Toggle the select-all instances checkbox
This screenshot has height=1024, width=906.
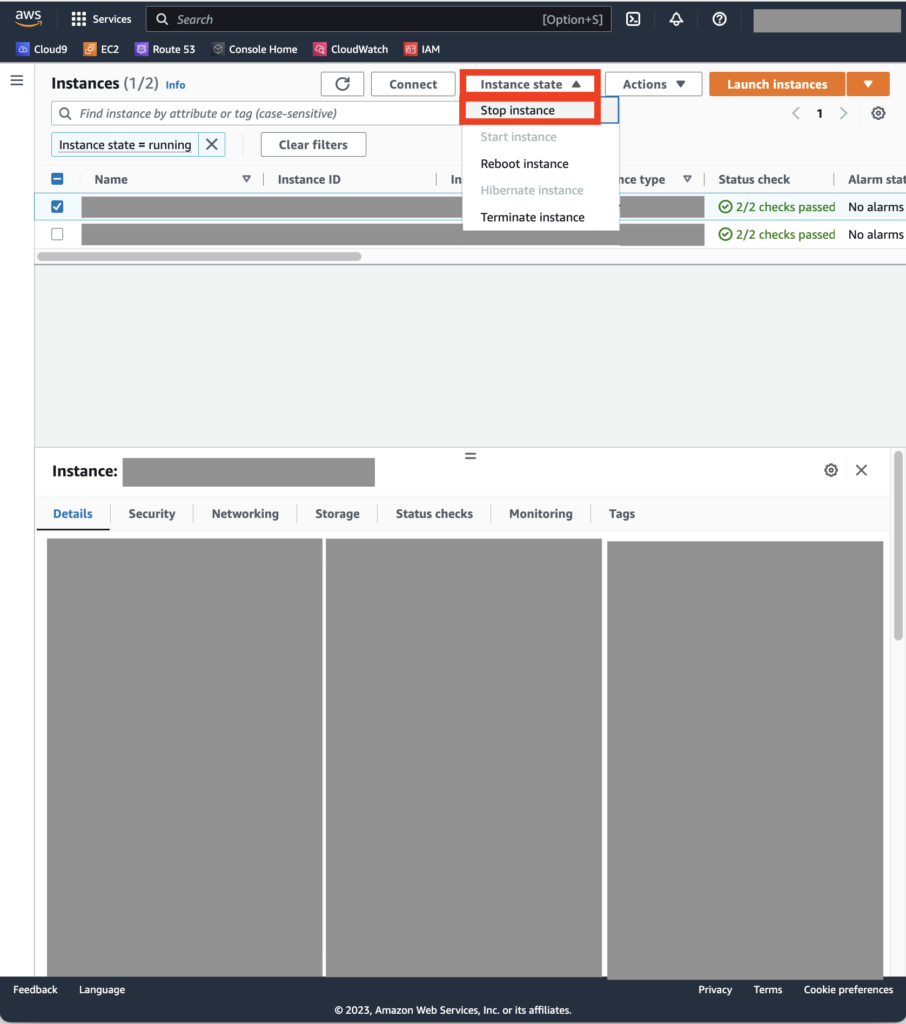[x=57, y=179]
